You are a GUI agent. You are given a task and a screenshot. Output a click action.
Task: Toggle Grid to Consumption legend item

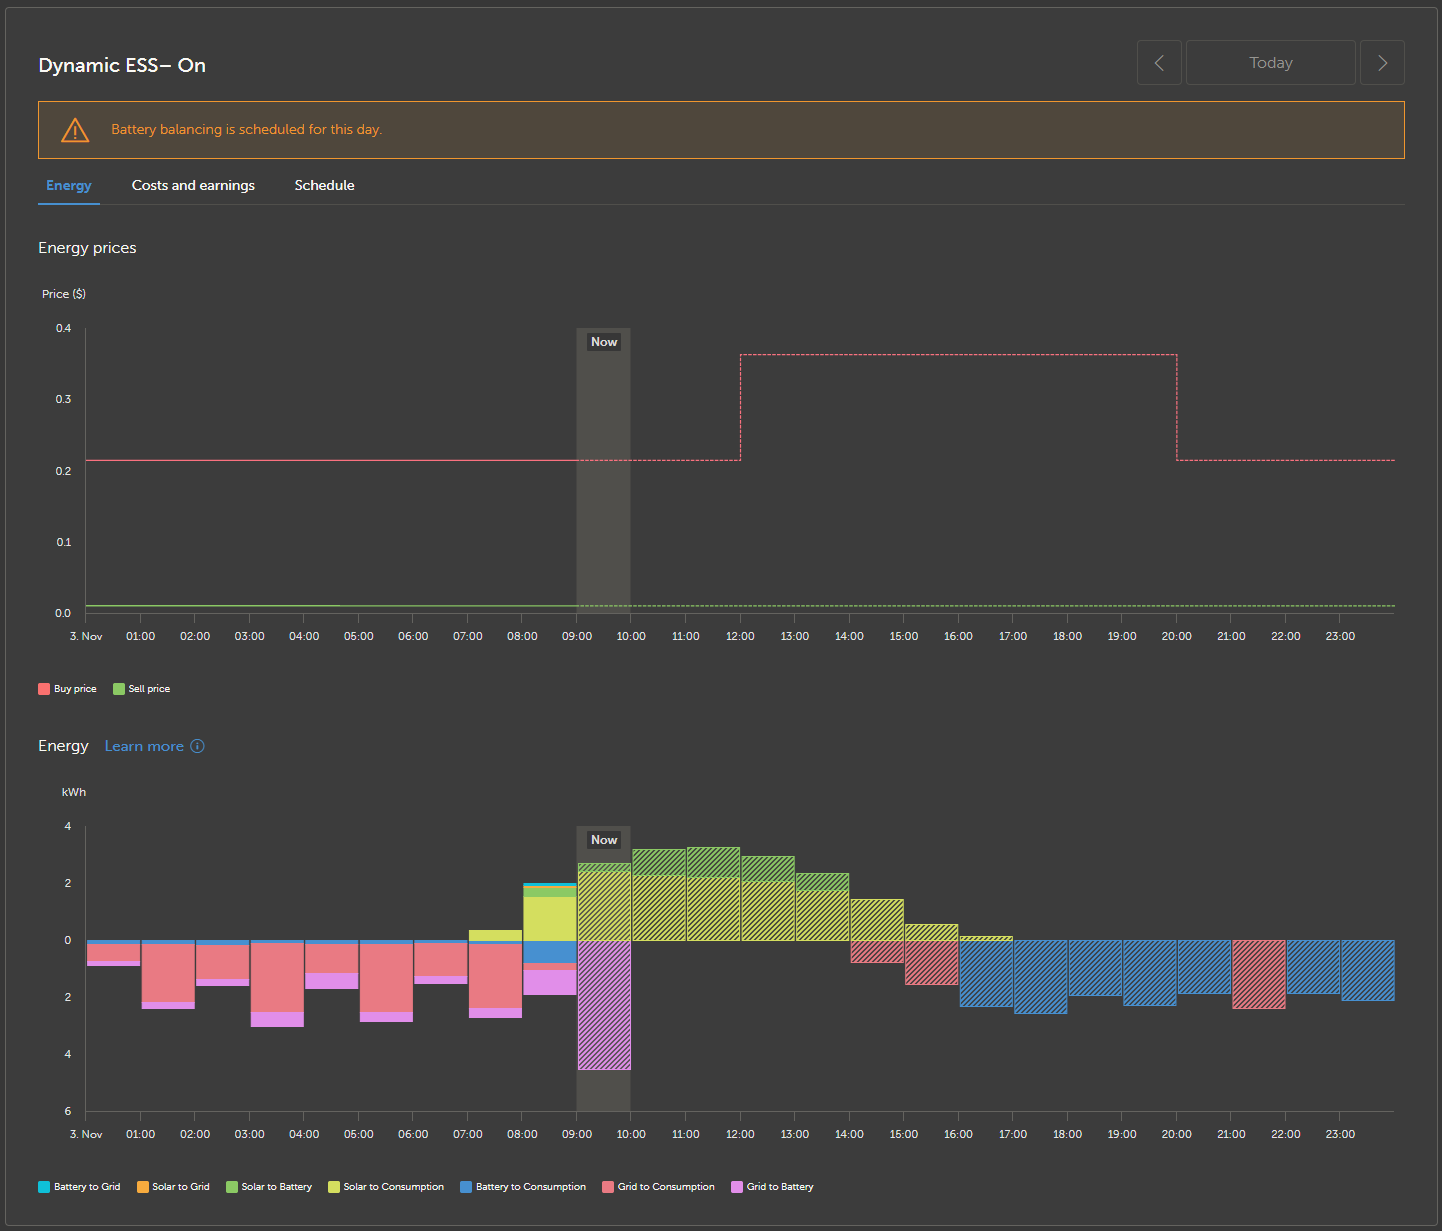658,1187
